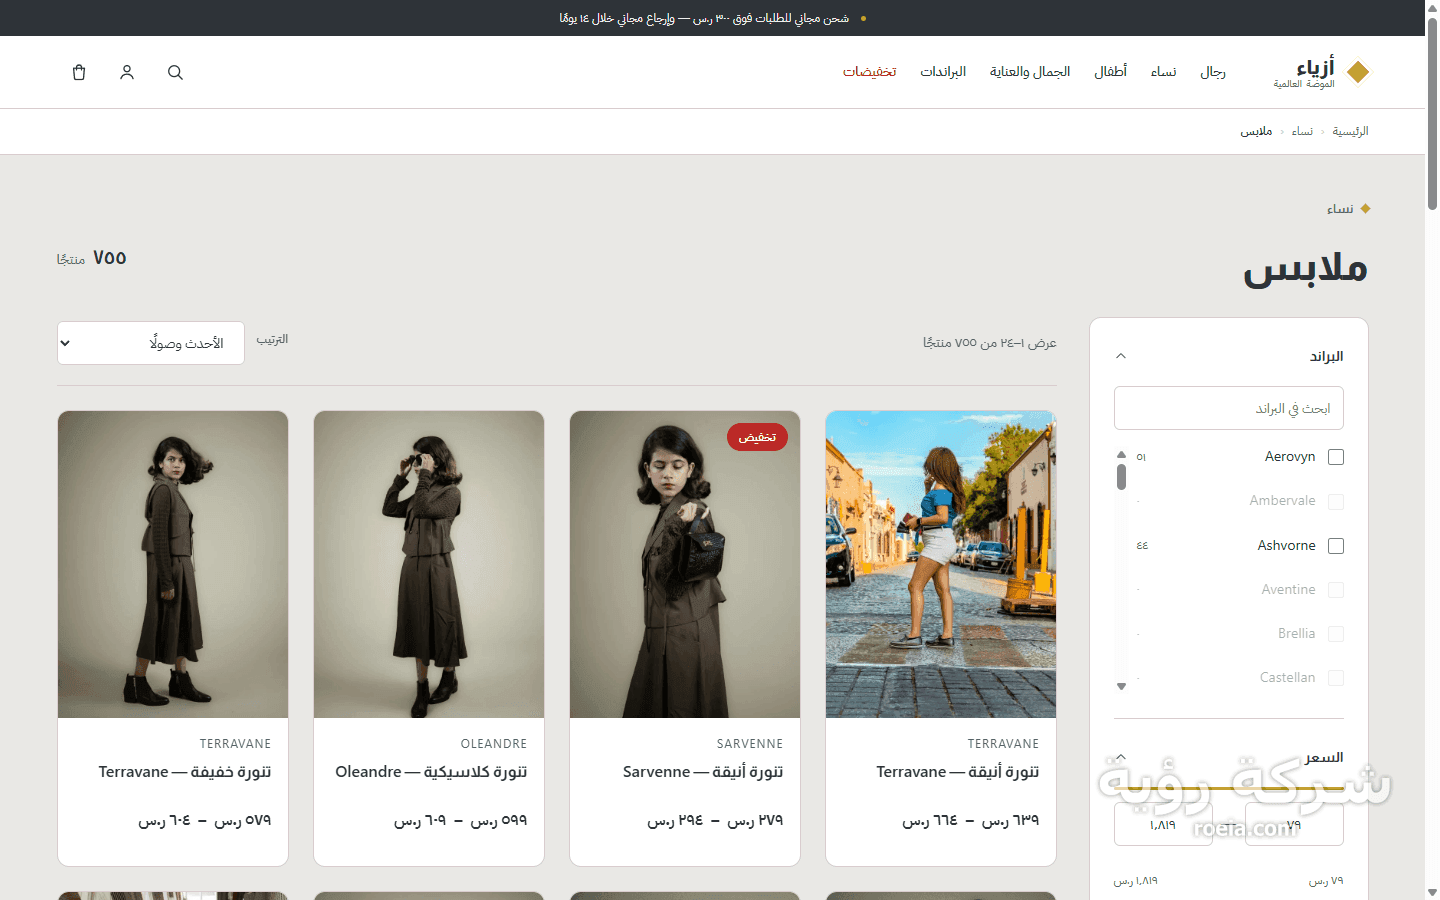1440x900 pixels.
Task: Open the Oleandre تنورة كلاسيكية product image
Action: click(x=429, y=564)
